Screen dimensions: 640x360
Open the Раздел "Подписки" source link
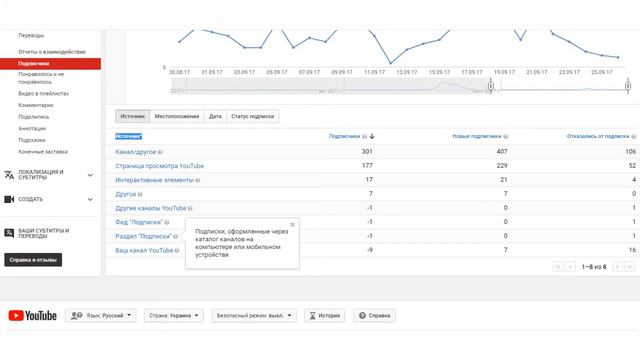click(x=143, y=236)
